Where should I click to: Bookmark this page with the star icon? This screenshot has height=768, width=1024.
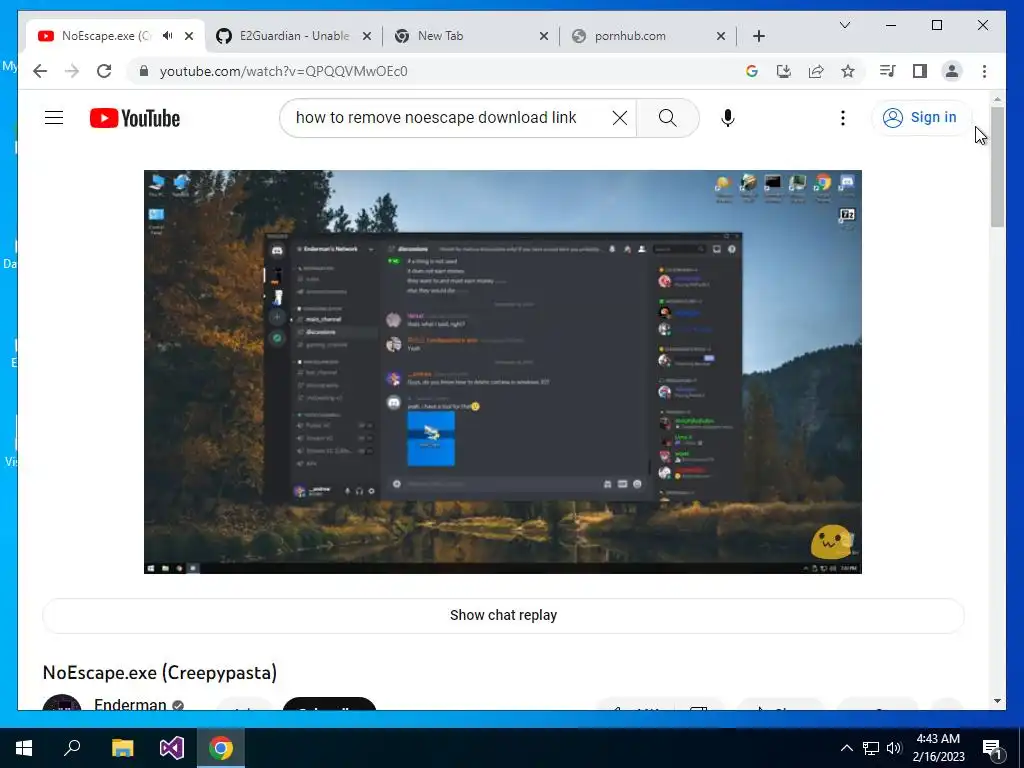coord(848,71)
